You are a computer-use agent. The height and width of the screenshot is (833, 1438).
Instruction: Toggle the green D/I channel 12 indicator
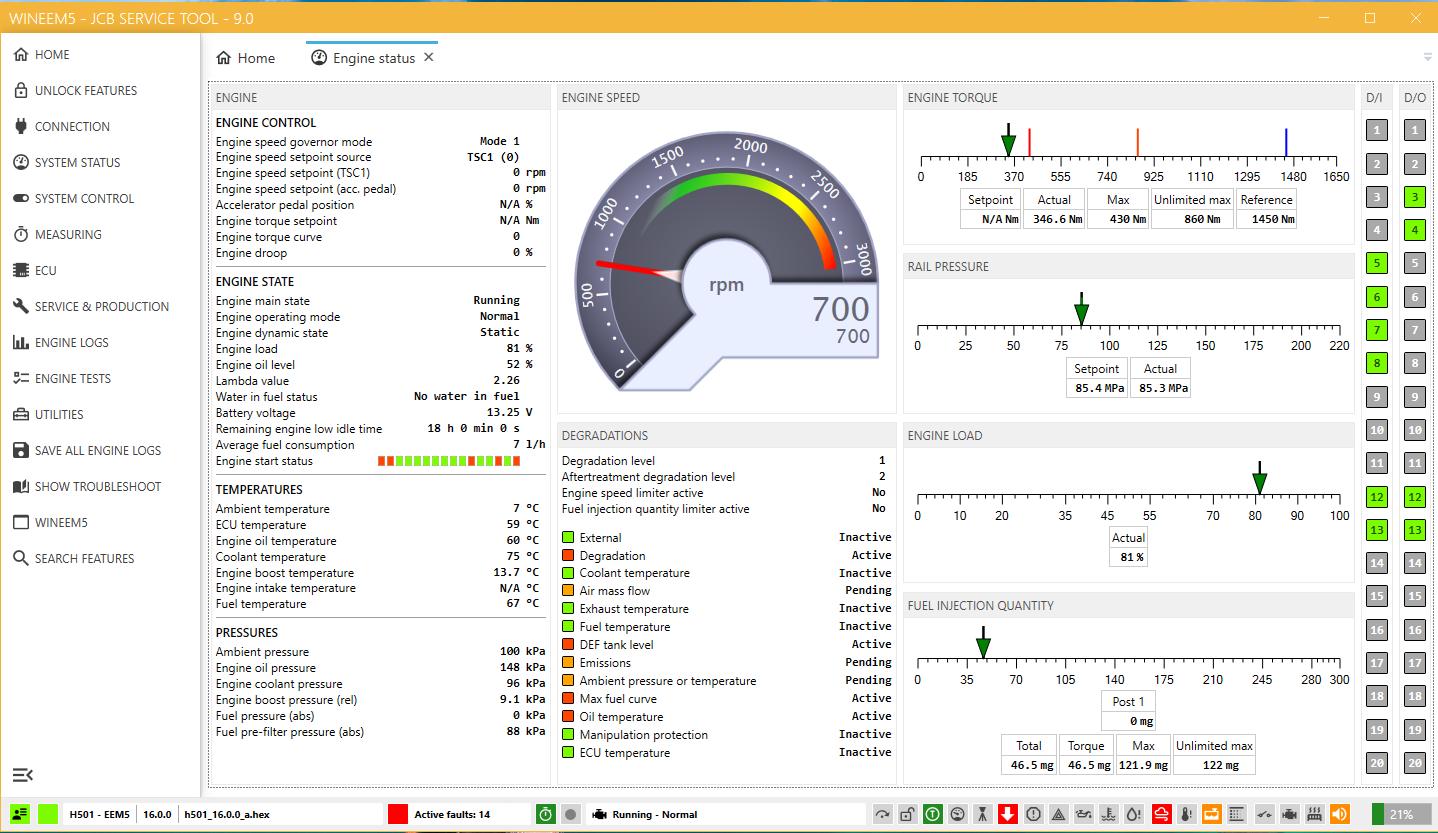click(x=1376, y=496)
